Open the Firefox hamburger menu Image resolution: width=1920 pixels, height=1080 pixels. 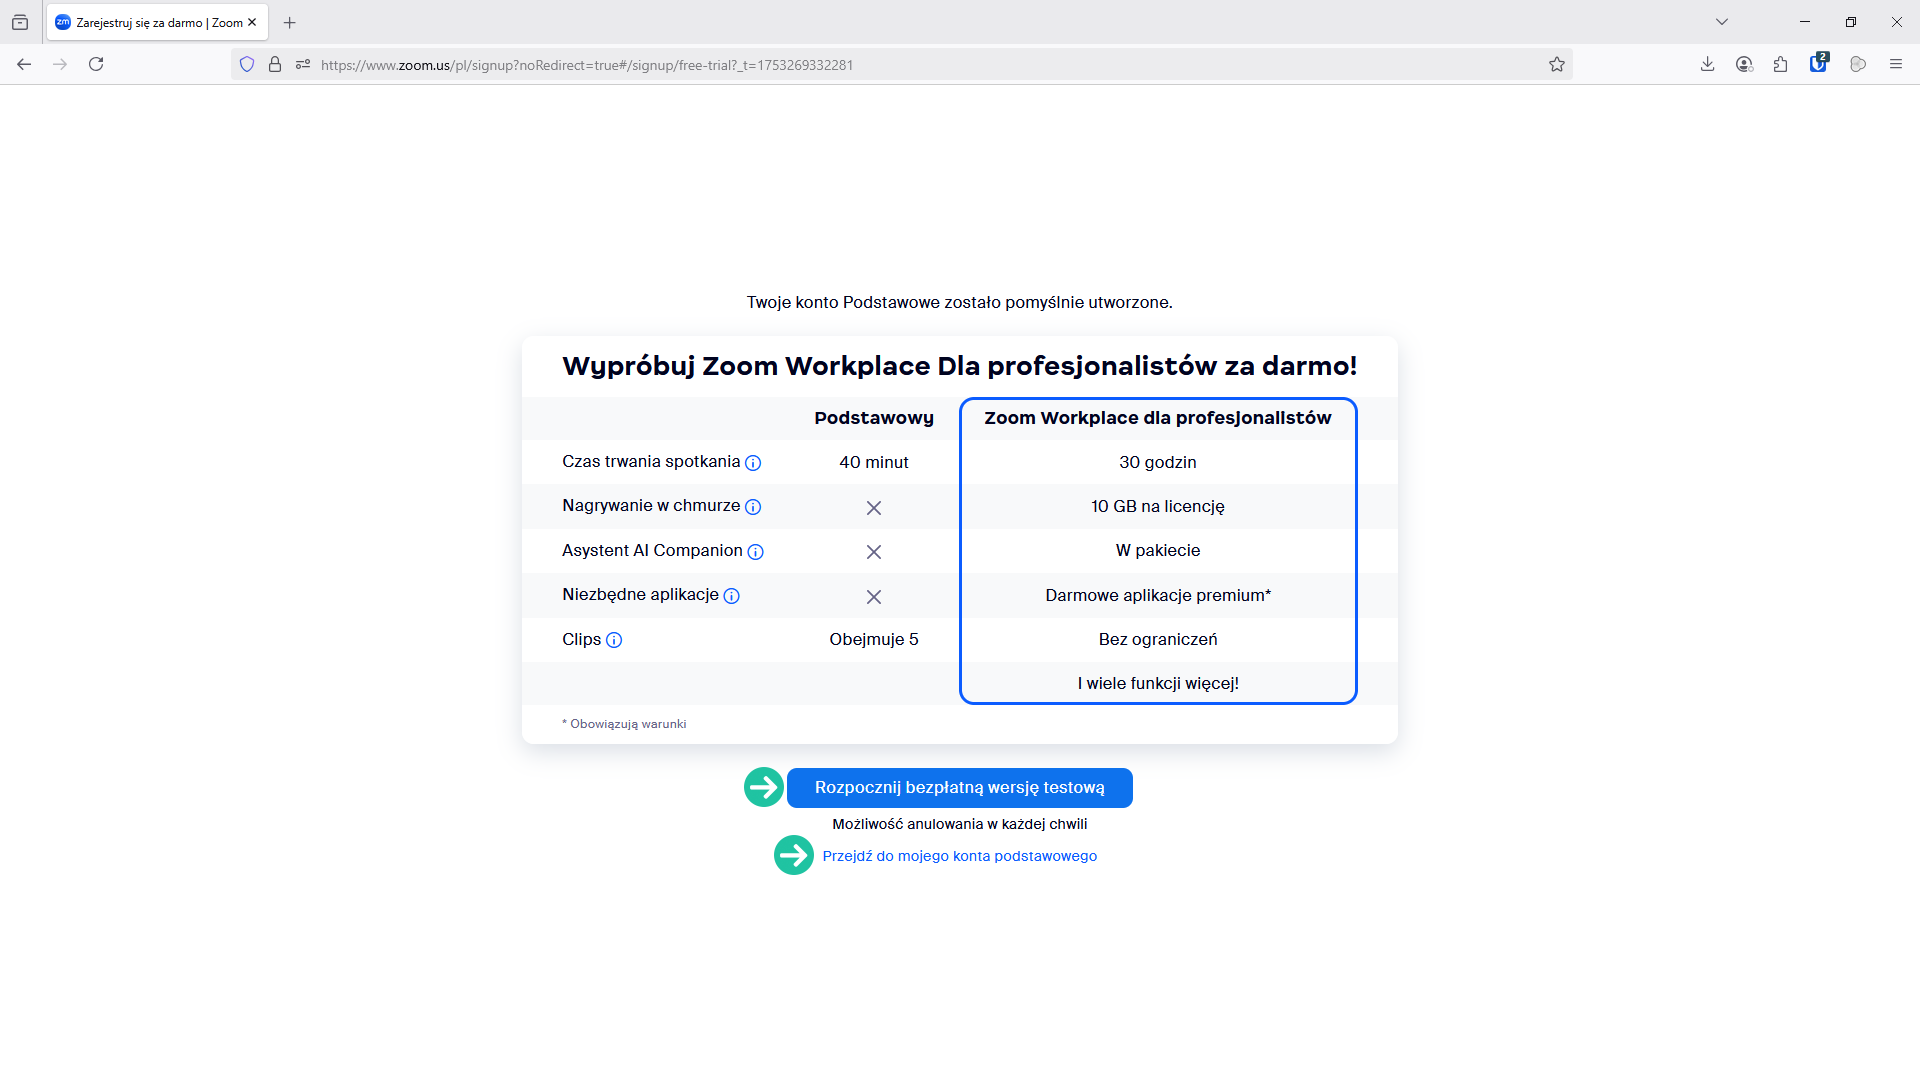(1896, 64)
